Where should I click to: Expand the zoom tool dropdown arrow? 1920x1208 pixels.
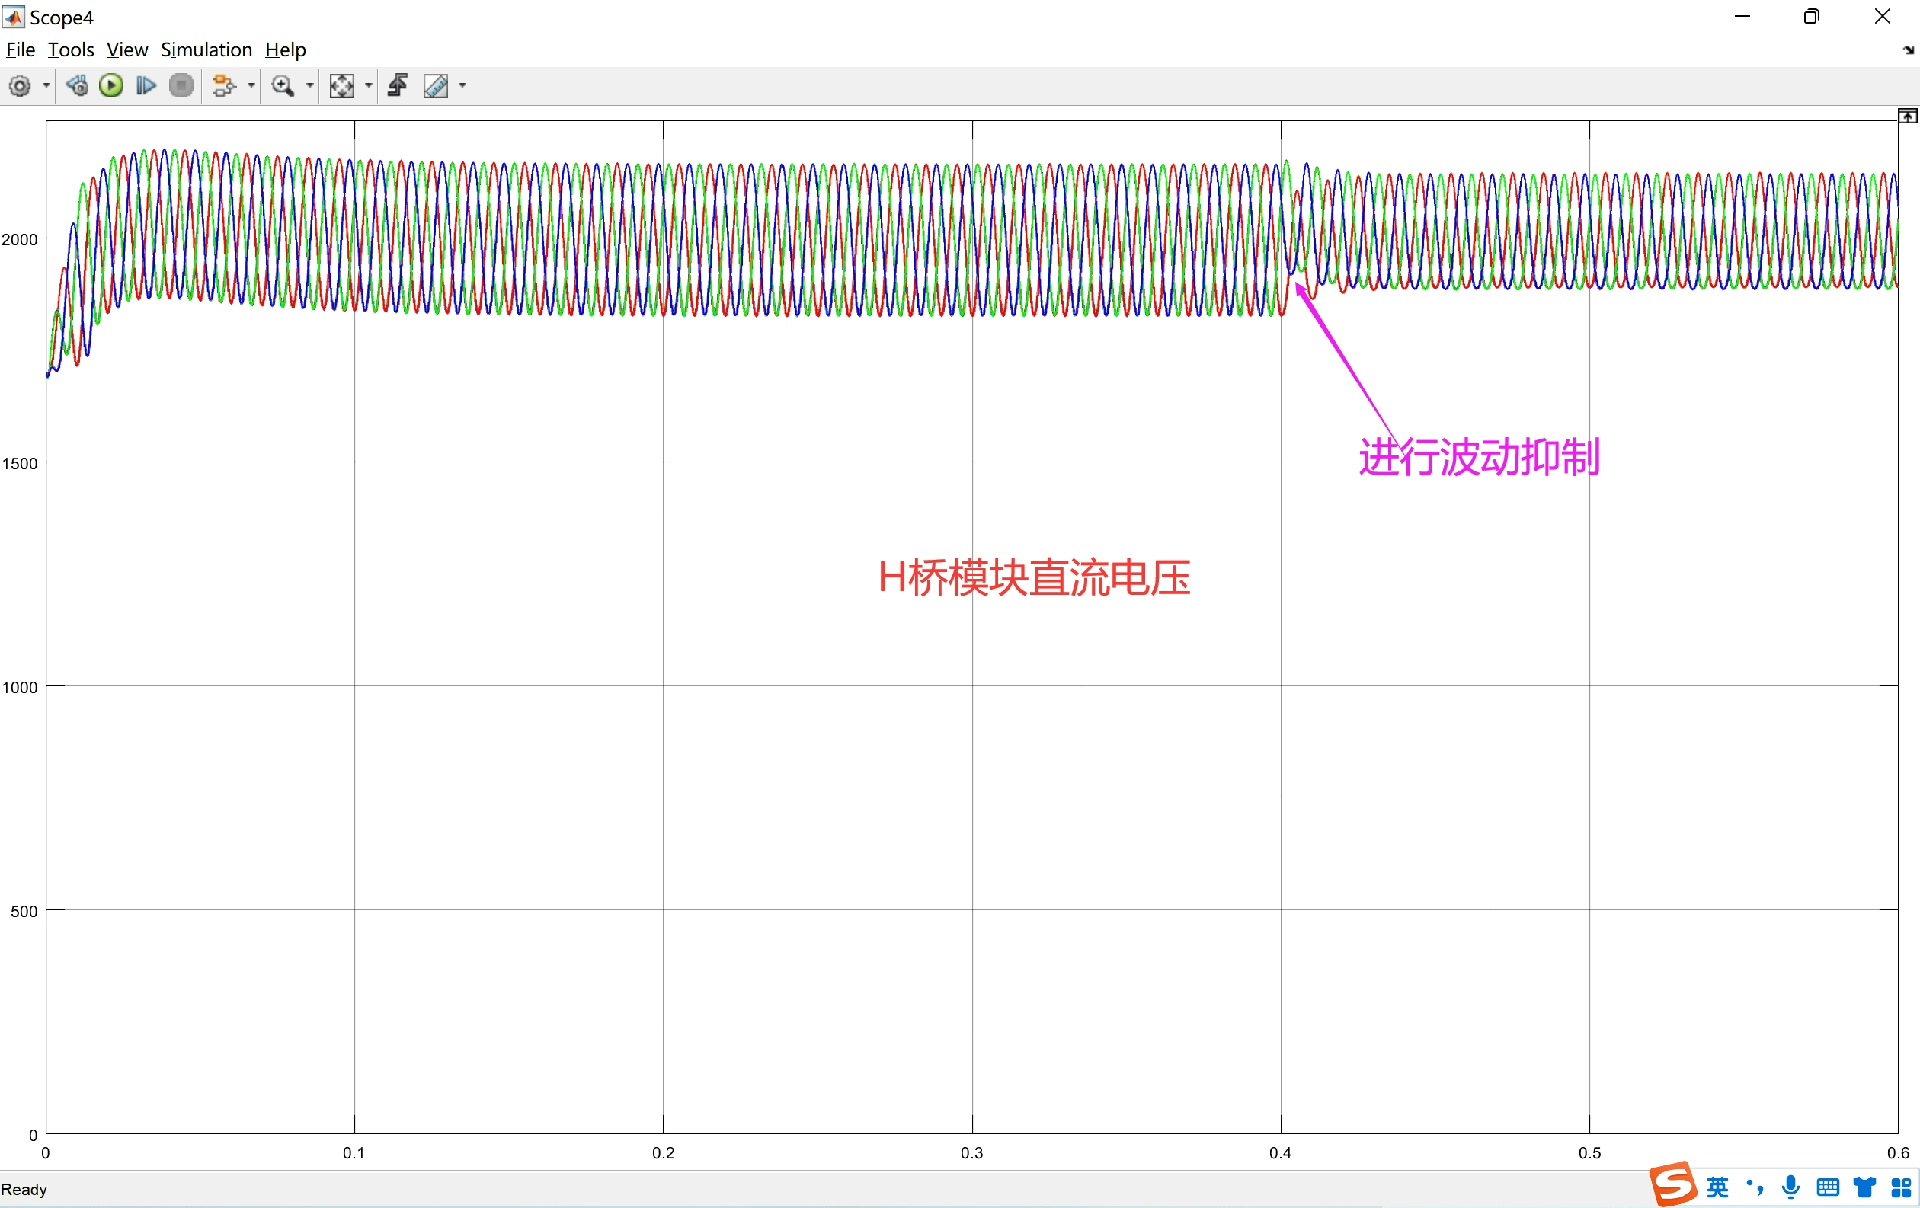point(309,86)
